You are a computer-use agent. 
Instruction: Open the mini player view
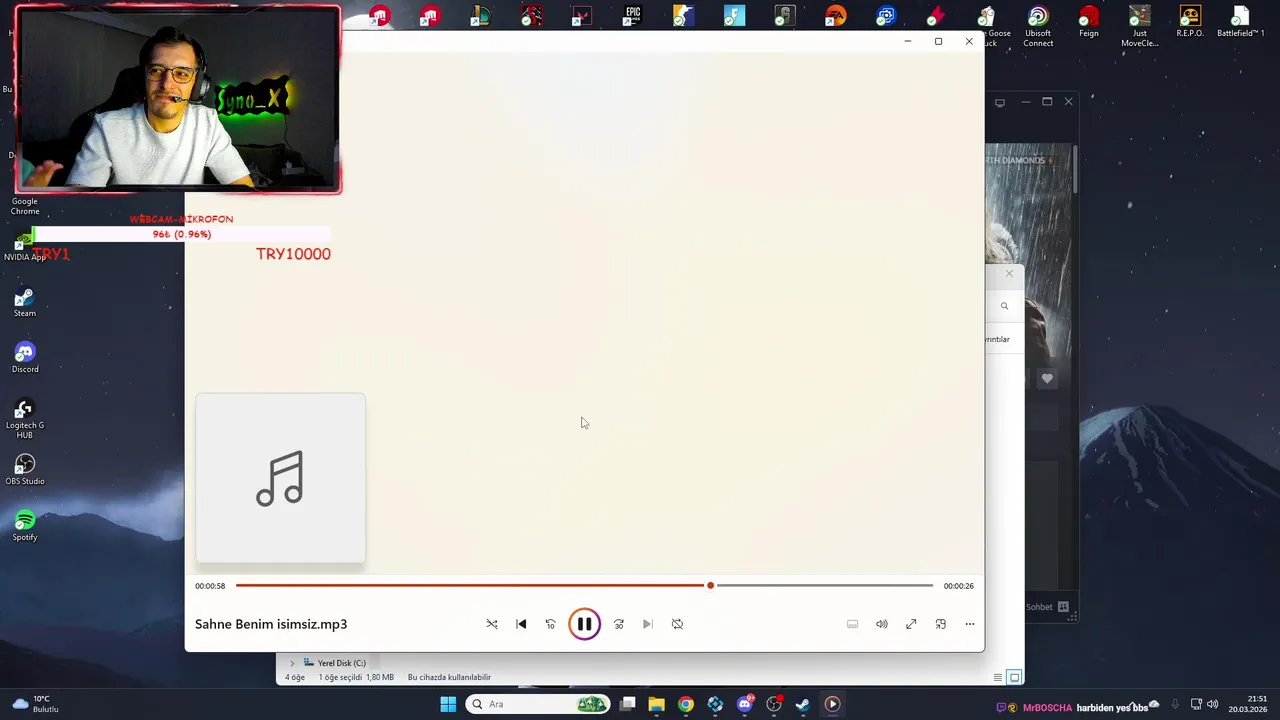point(940,624)
